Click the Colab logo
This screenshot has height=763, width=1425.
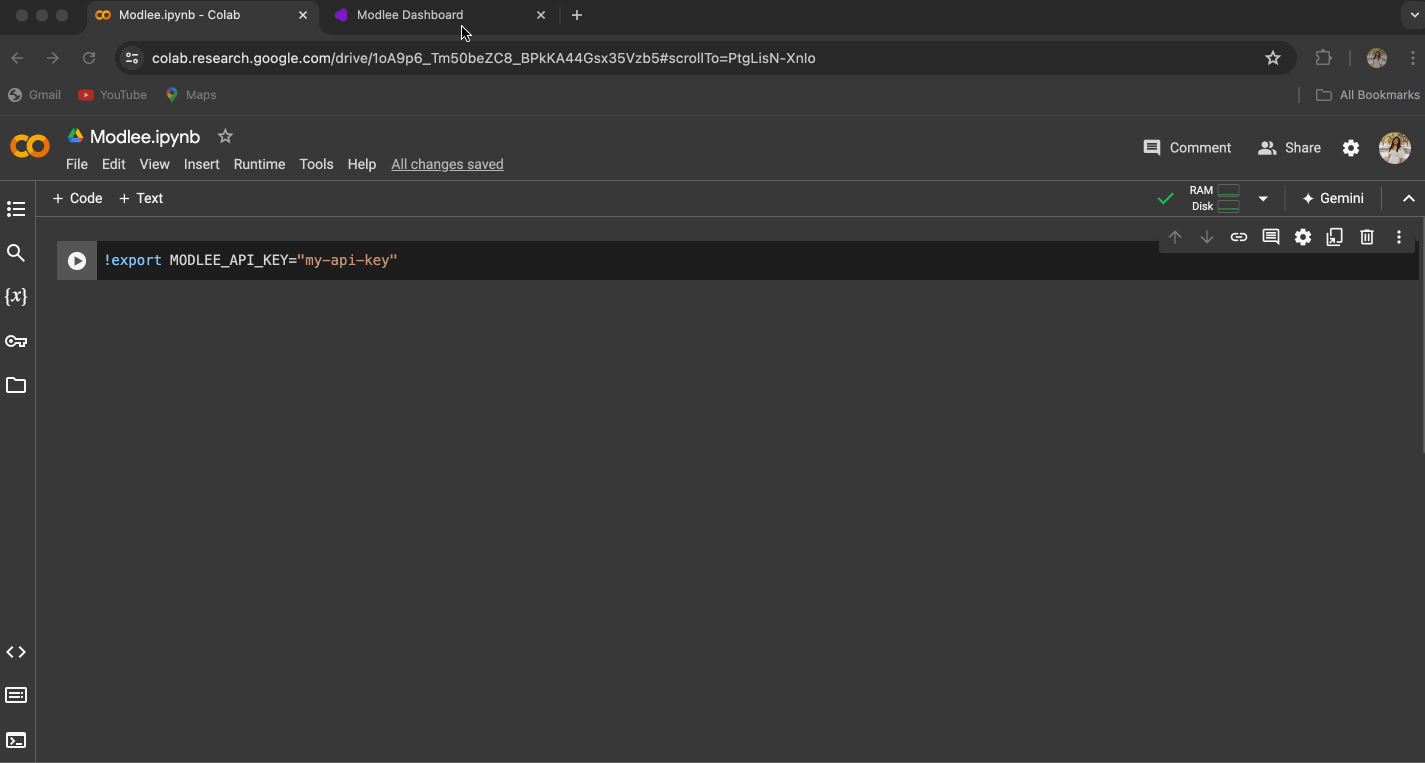[x=30, y=147]
